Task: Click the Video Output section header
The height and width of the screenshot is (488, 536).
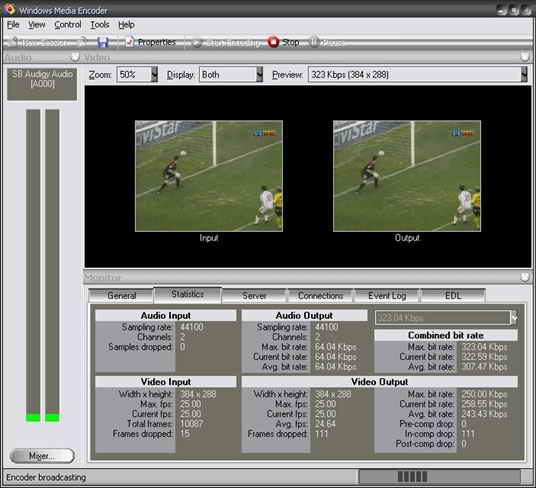Action: pos(379,382)
